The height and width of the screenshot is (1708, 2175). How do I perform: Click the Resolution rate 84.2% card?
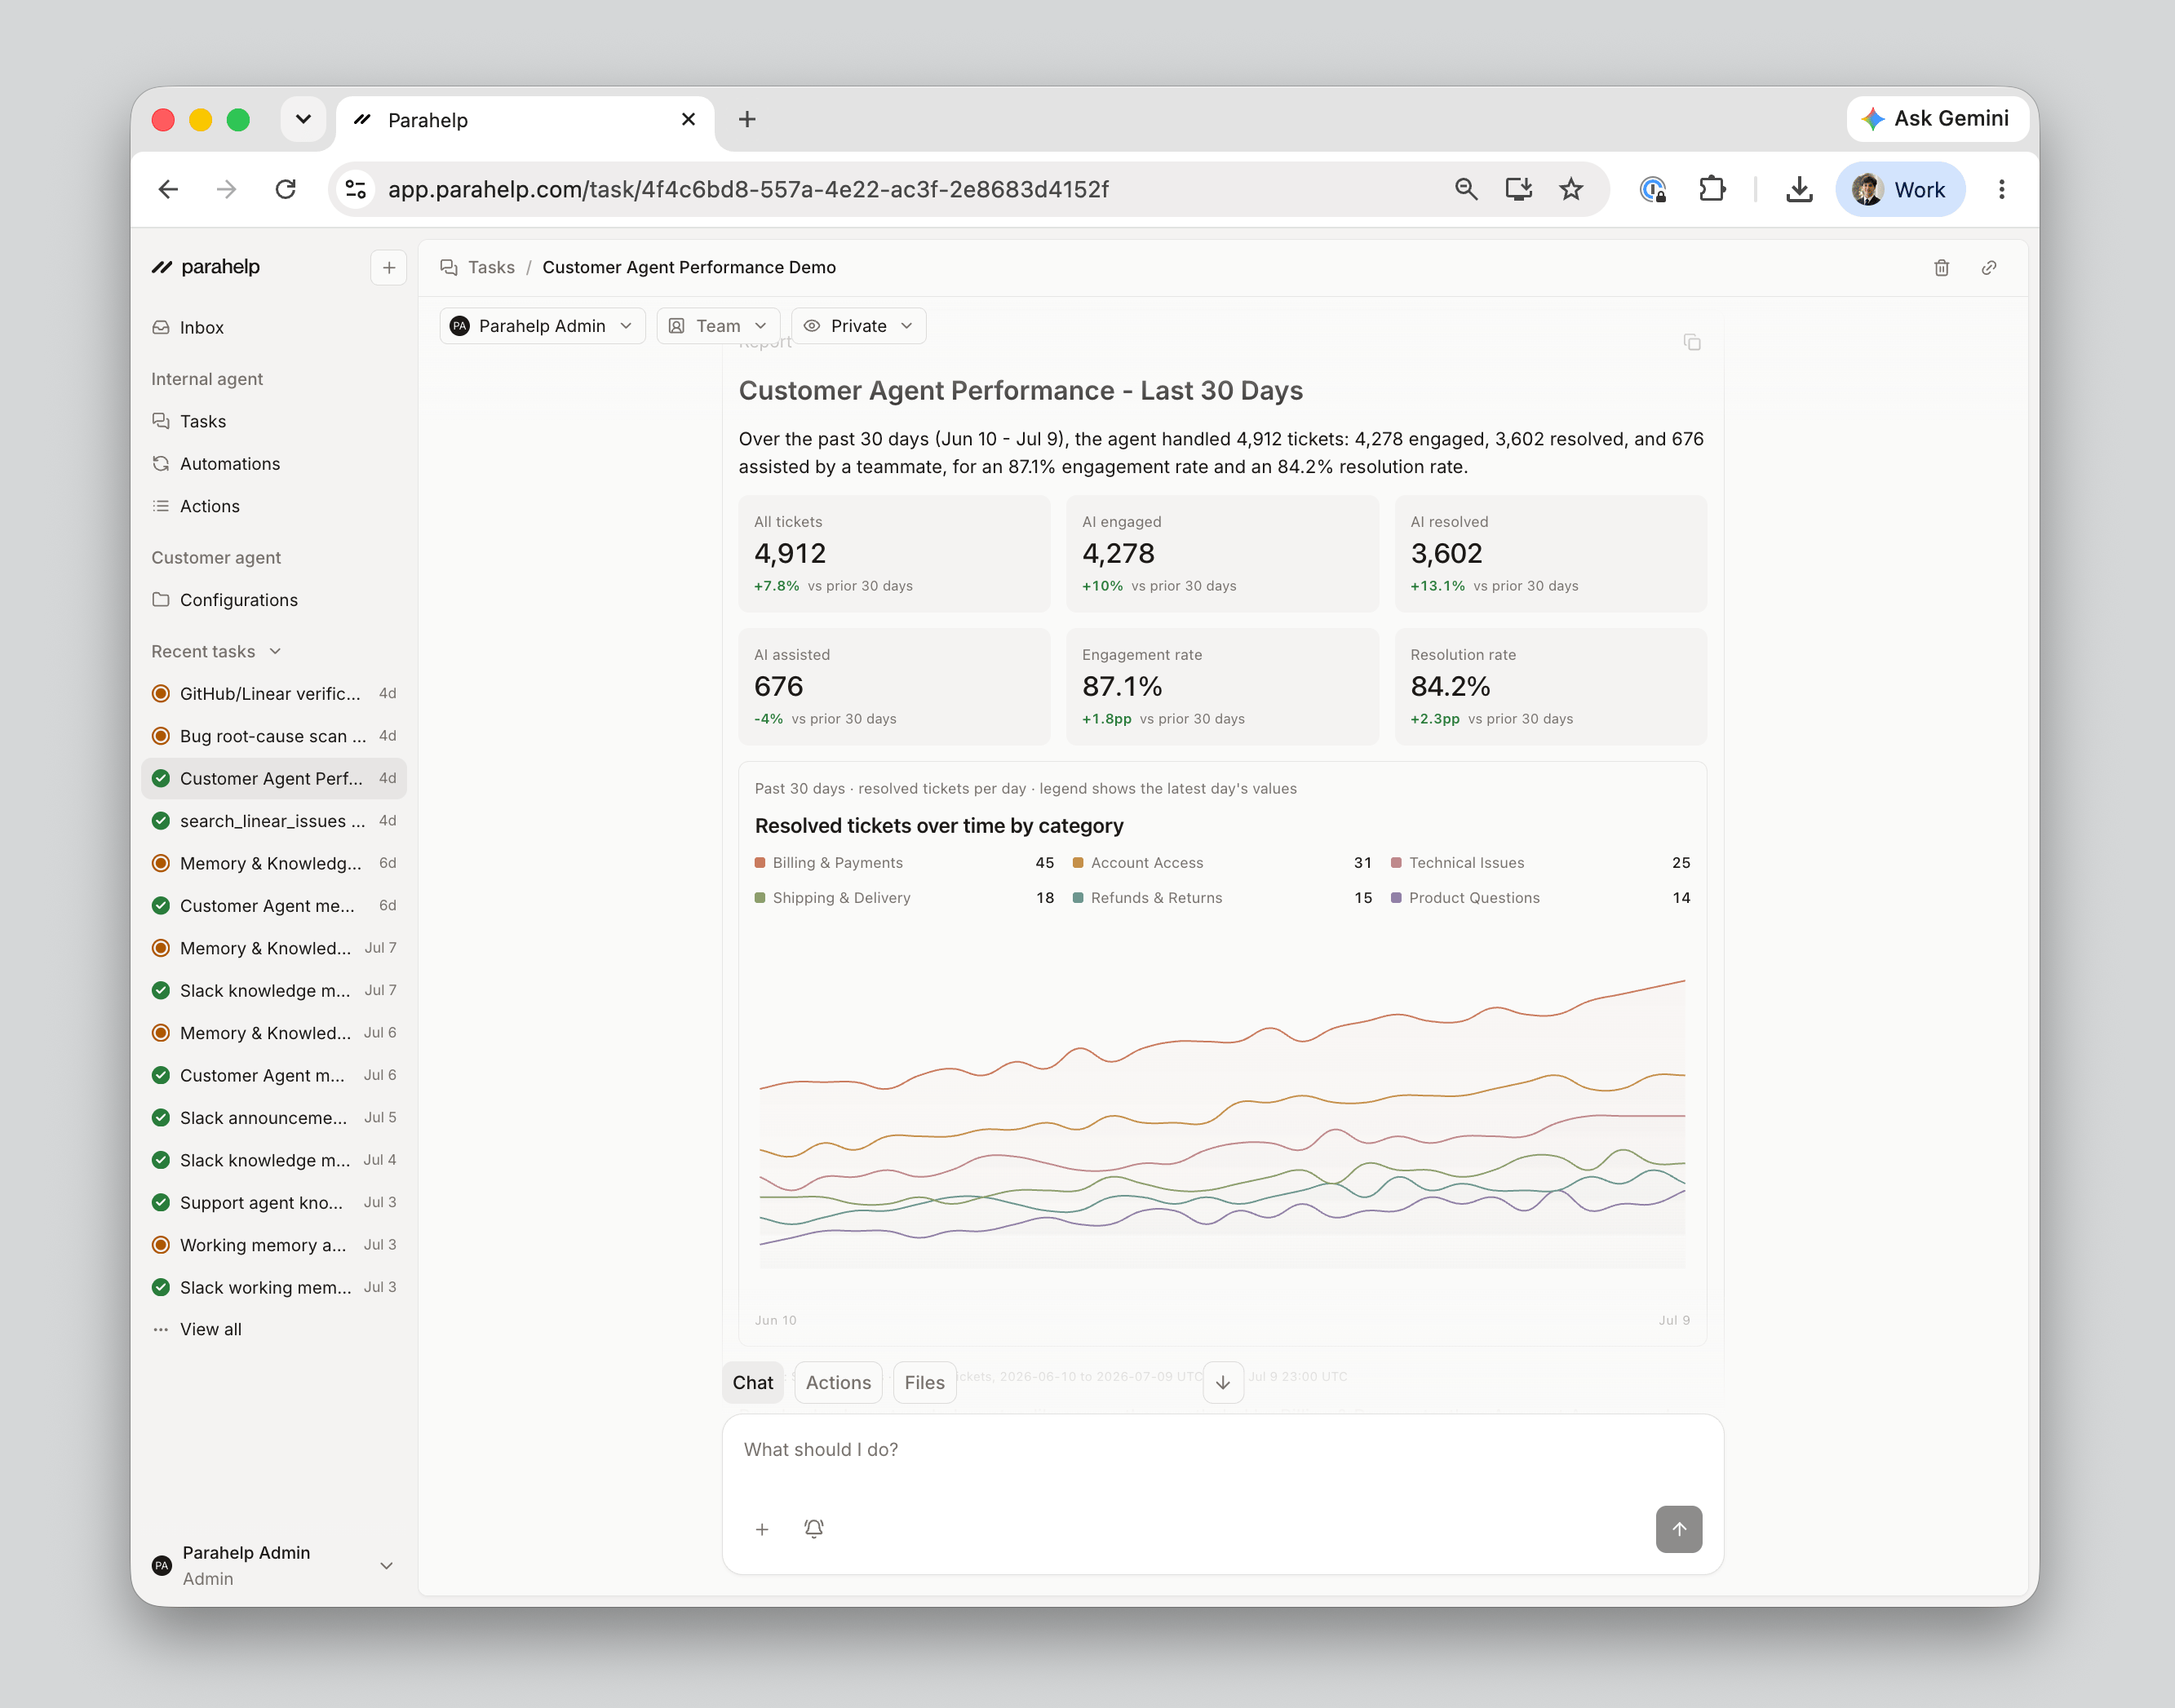(1550, 686)
